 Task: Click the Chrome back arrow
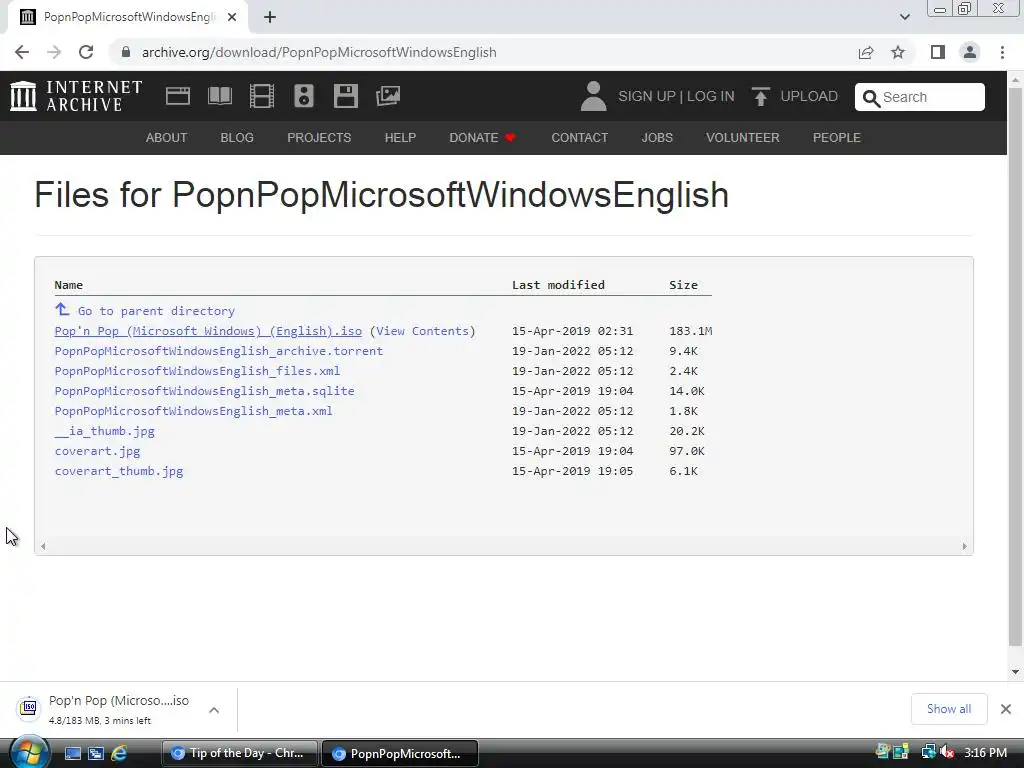point(22,52)
